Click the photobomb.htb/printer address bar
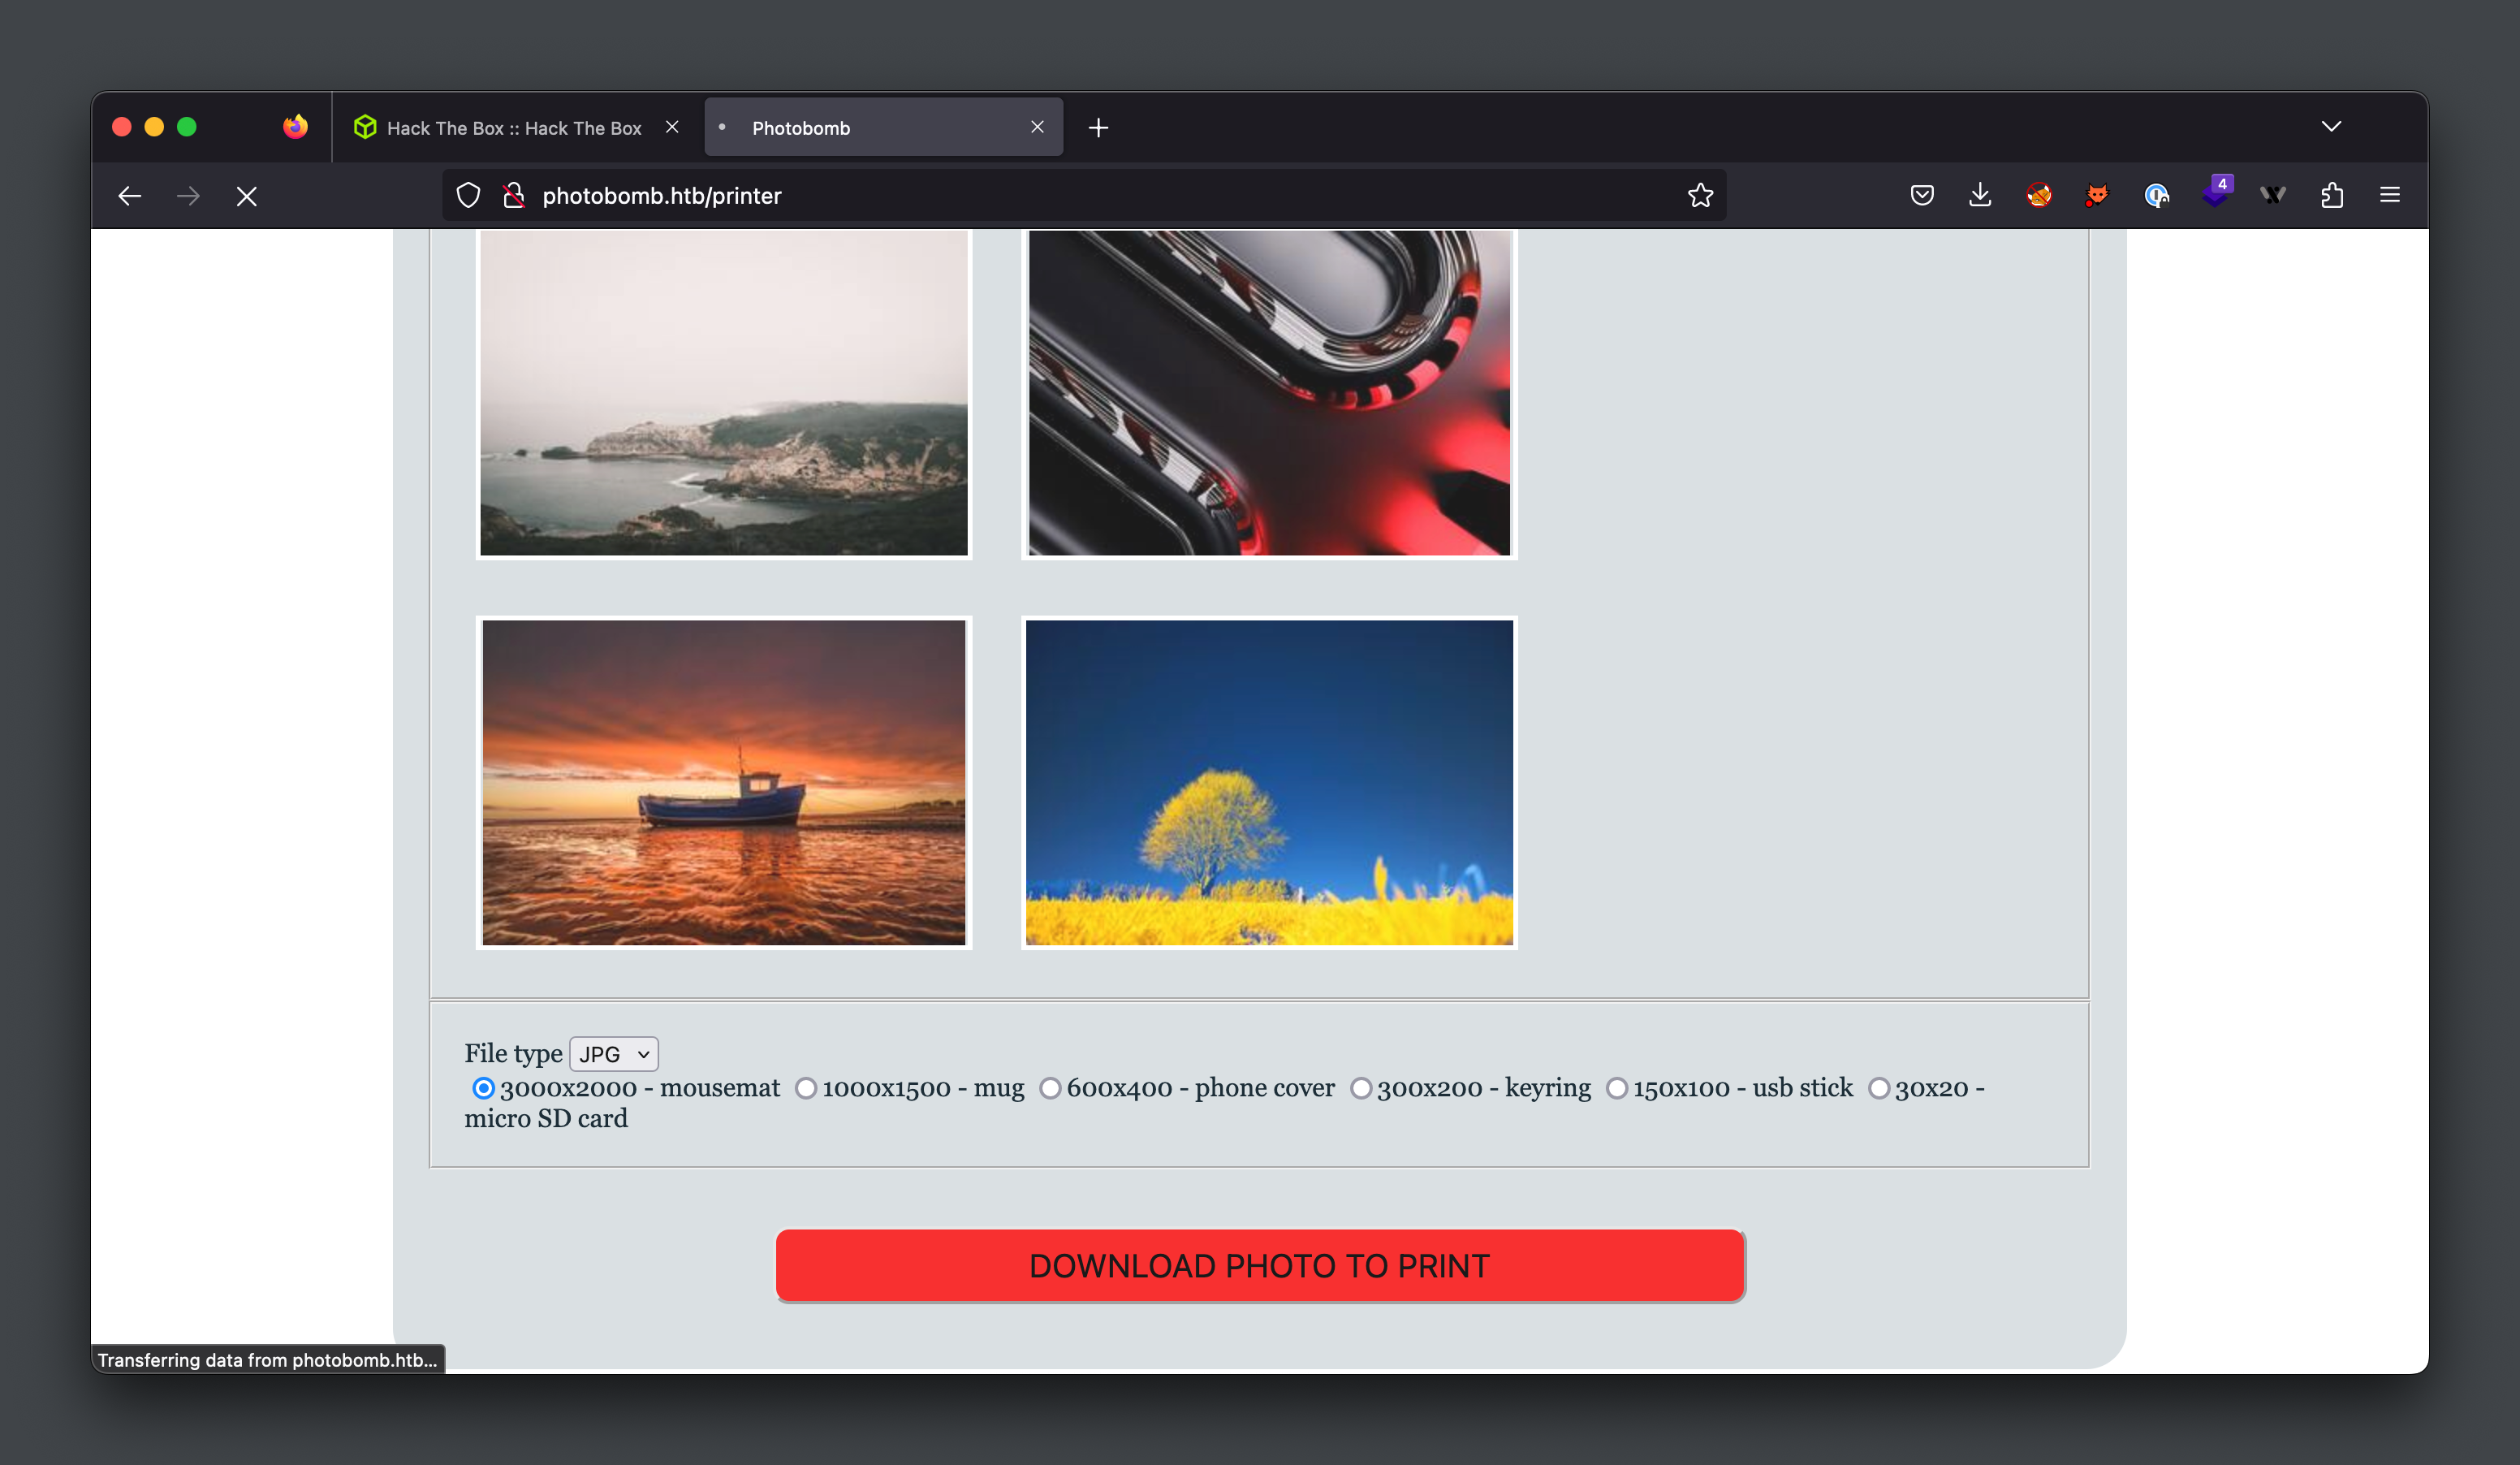 pyautogui.click(x=1084, y=195)
